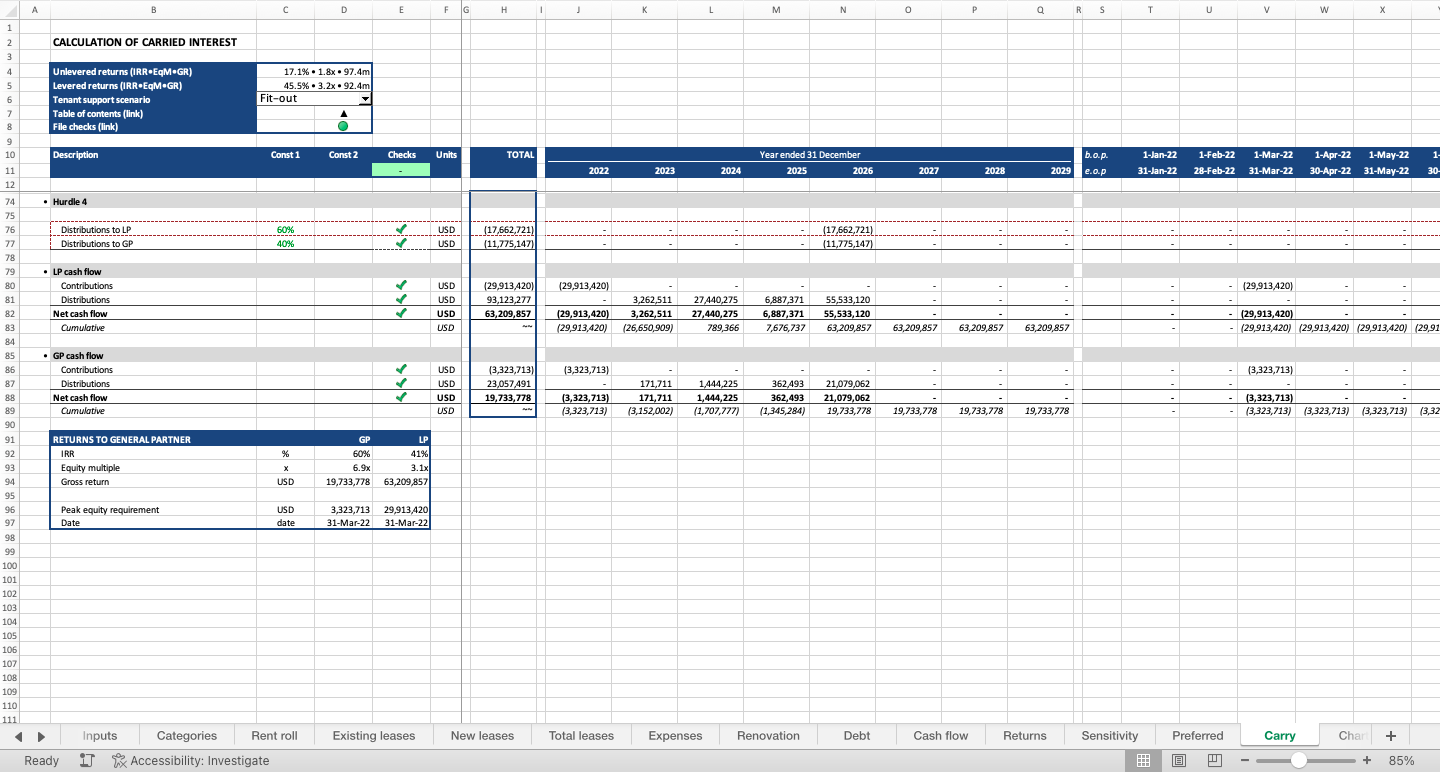Select the active Carry sheet tab
This screenshot has height=772, width=1440.
pyautogui.click(x=1279, y=736)
